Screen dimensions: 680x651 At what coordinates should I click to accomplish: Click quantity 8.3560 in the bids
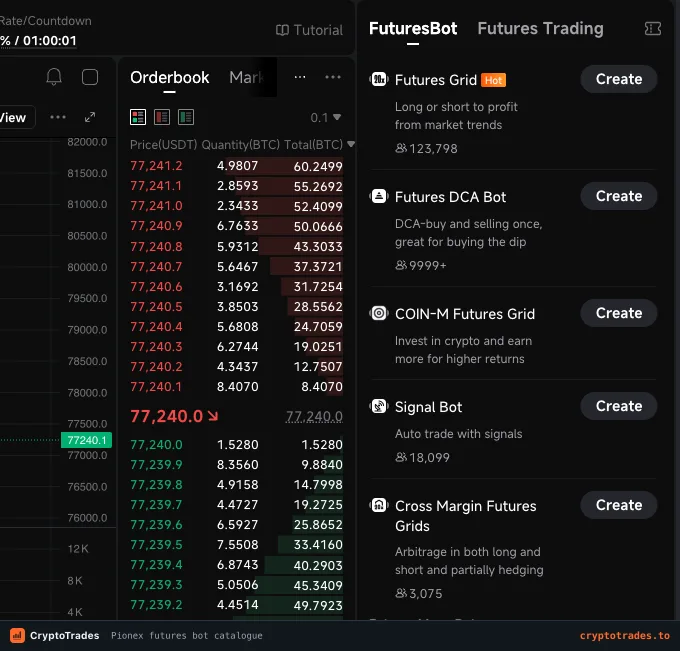click(x=238, y=465)
